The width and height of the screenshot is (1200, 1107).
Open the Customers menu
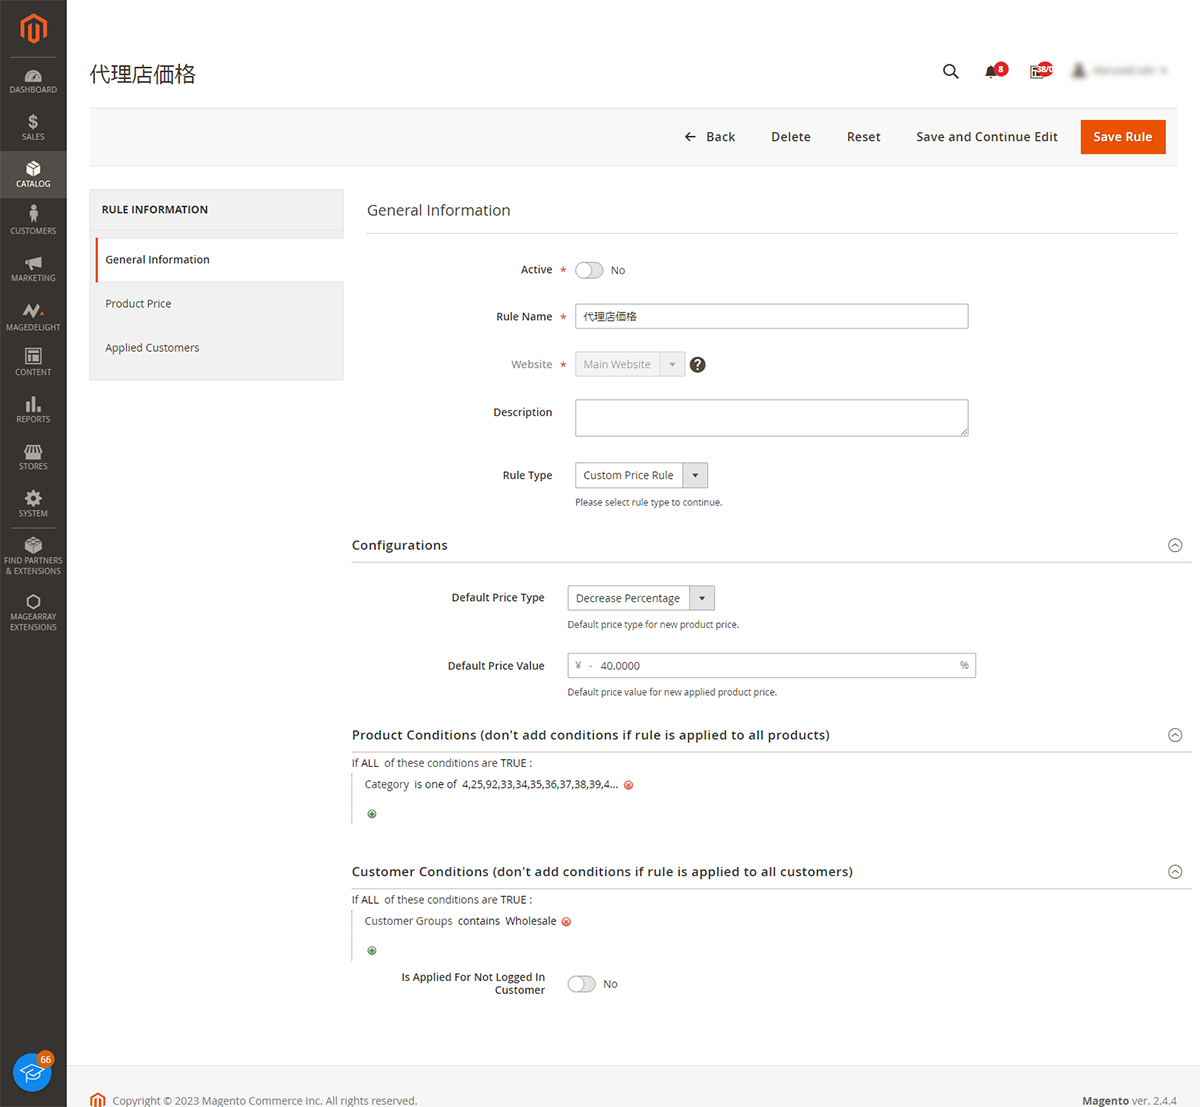click(33, 221)
